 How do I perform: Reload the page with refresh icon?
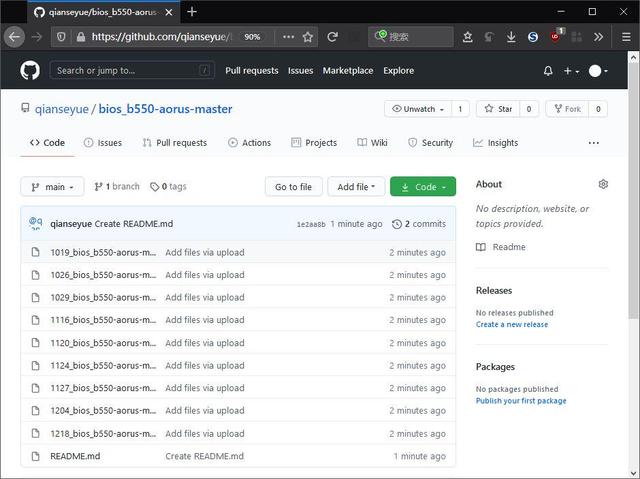pos(333,37)
